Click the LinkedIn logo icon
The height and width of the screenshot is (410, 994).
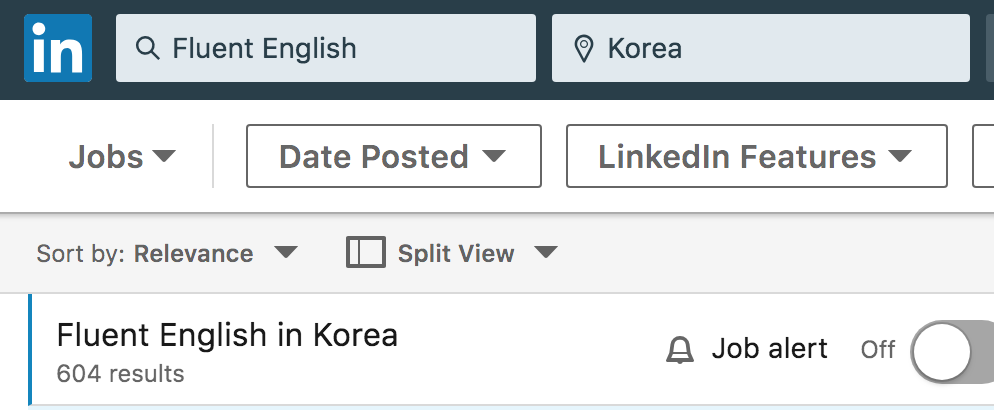point(58,48)
